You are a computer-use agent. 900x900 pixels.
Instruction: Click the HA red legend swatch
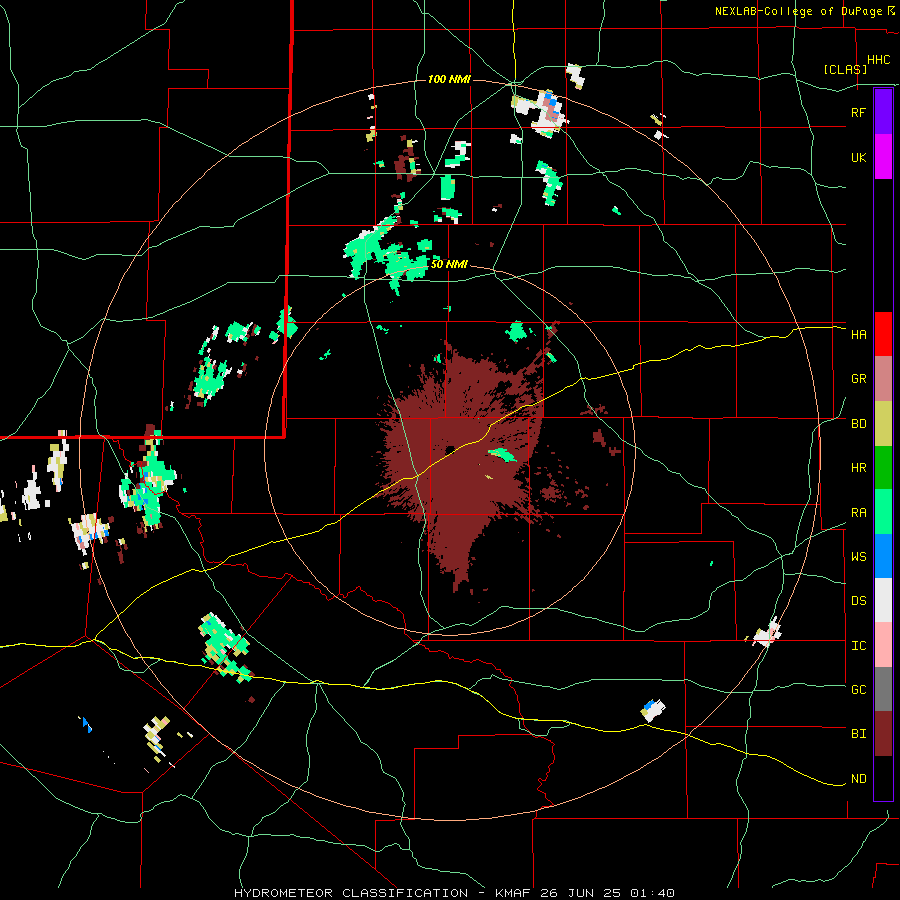coord(883,334)
